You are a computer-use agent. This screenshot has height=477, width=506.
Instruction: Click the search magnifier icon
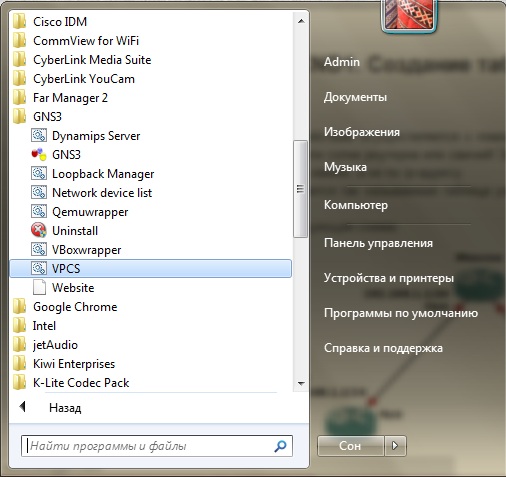280,446
